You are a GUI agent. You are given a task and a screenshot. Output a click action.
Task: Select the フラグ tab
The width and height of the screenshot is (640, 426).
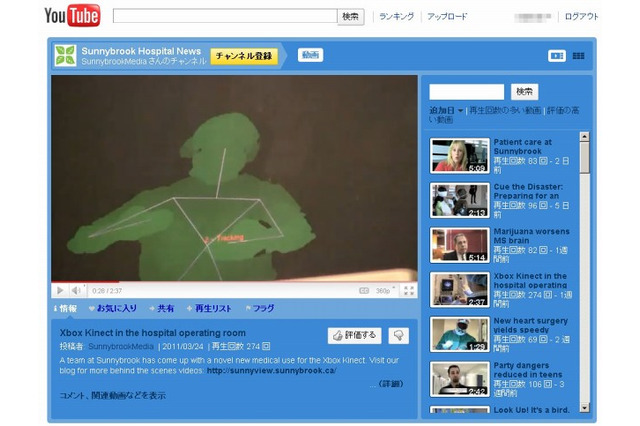coord(260,308)
